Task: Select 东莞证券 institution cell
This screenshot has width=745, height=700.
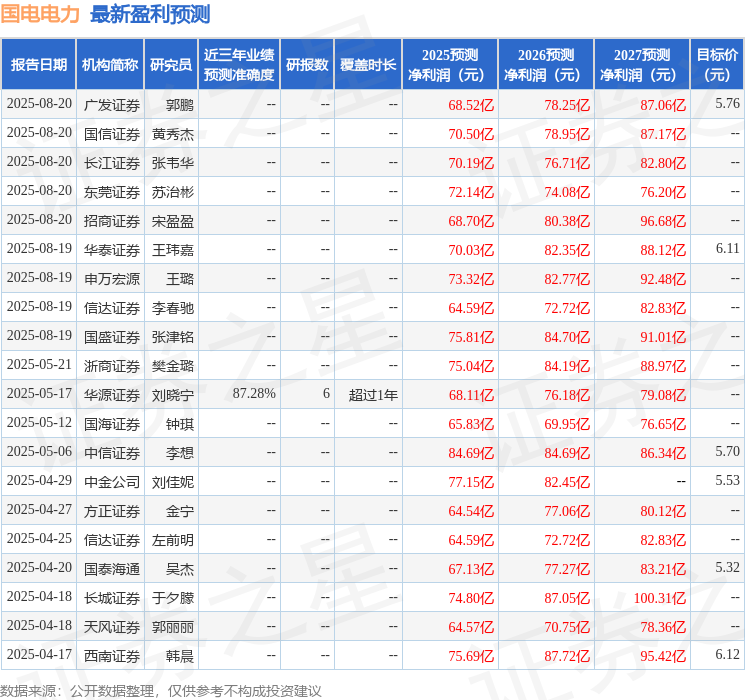Action: pos(112,192)
